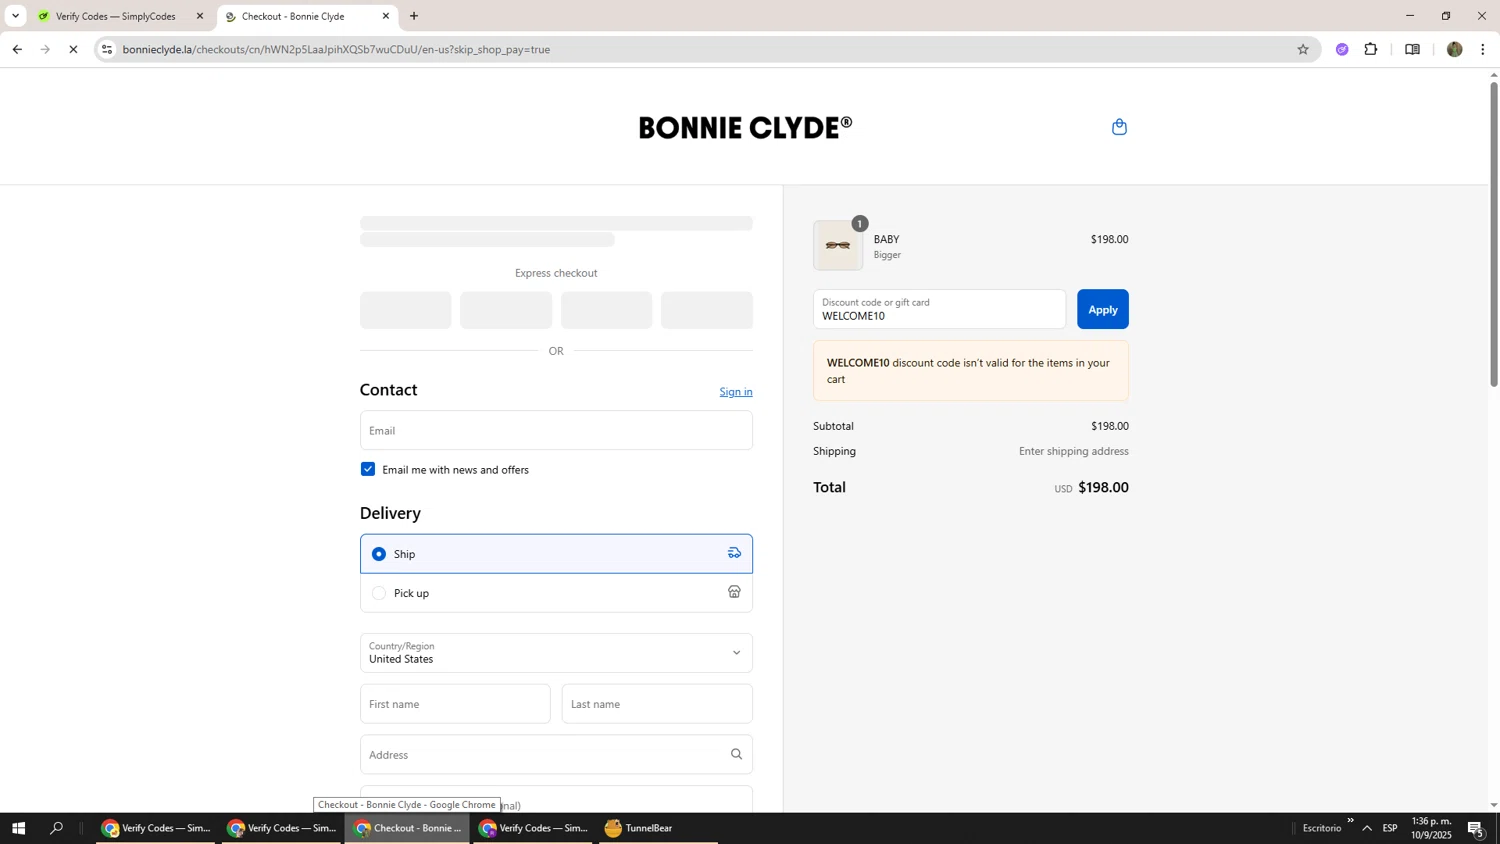Image resolution: width=1500 pixels, height=844 pixels.
Task: Open the reading list side panel icon
Action: [1412, 49]
